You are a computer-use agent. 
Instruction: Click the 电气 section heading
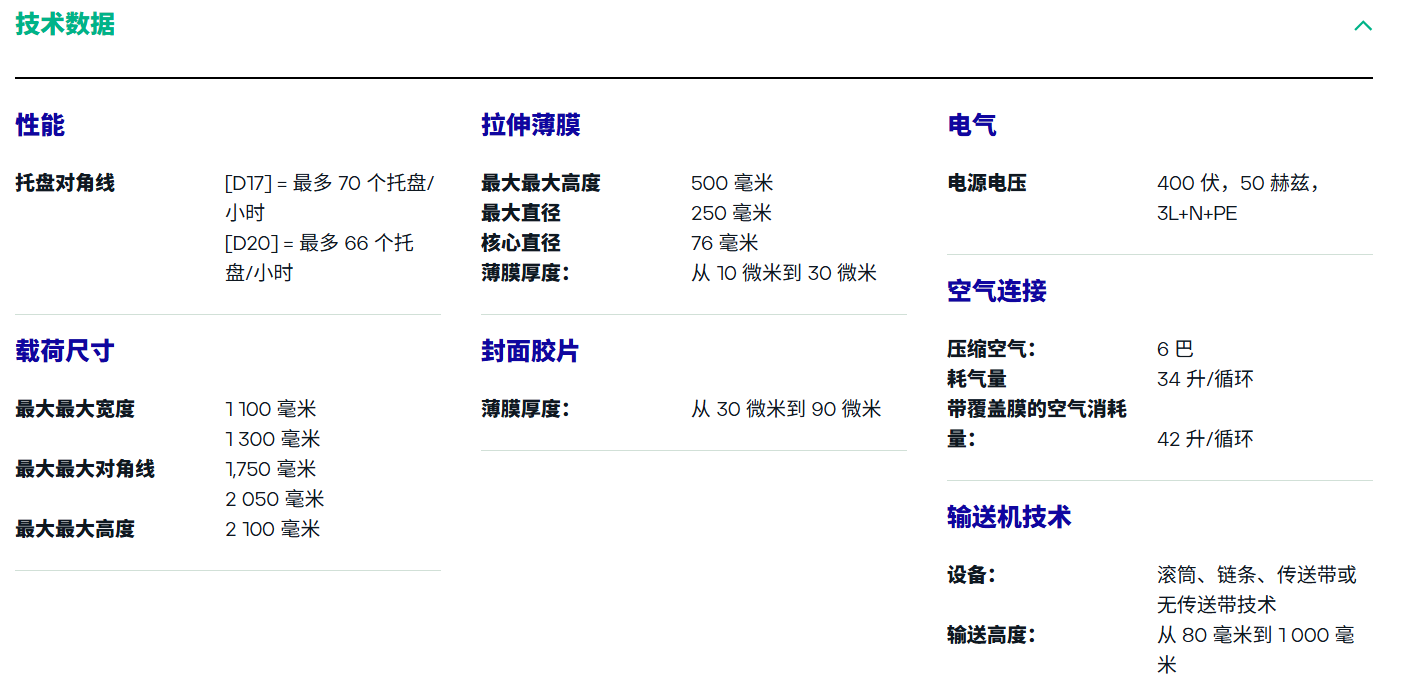tap(971, 125)
